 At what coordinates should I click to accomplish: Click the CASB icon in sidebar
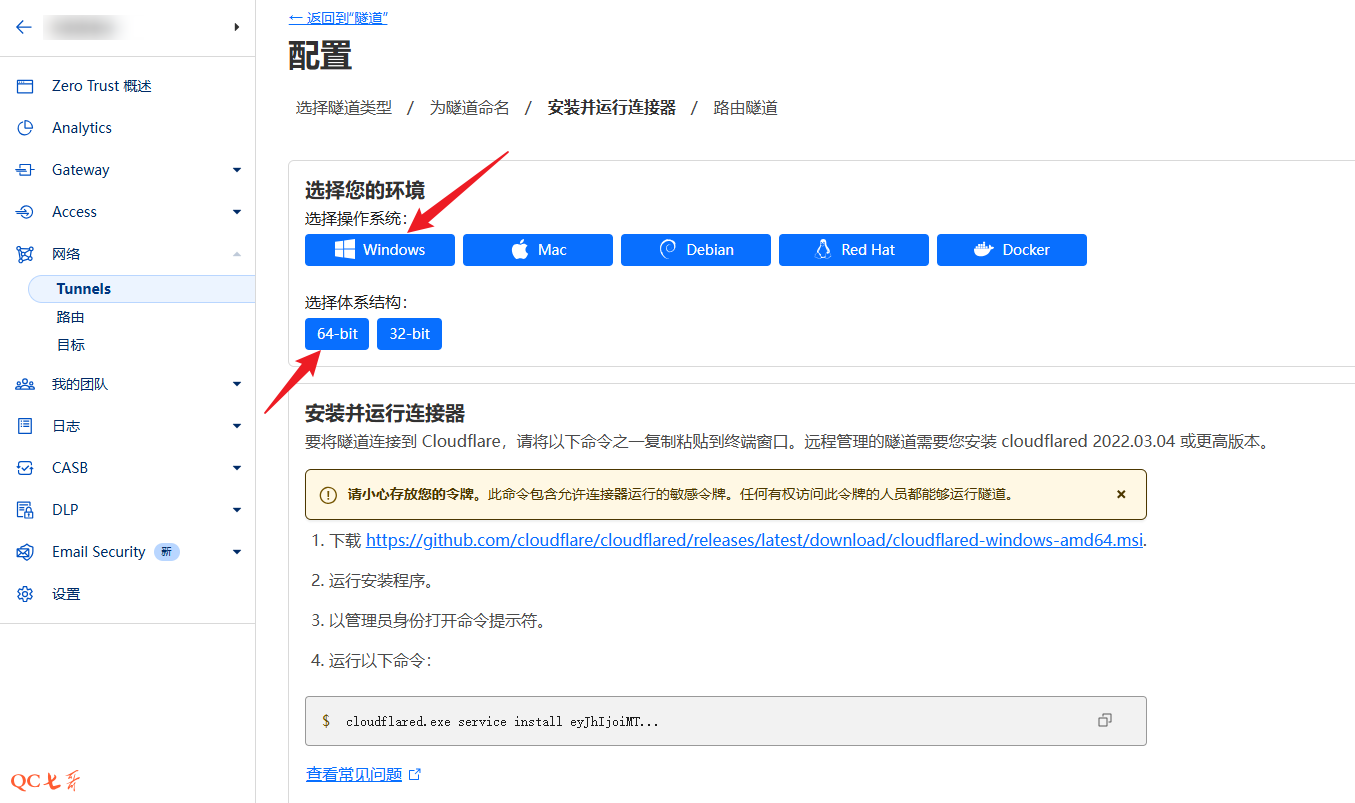click(25, 468)
